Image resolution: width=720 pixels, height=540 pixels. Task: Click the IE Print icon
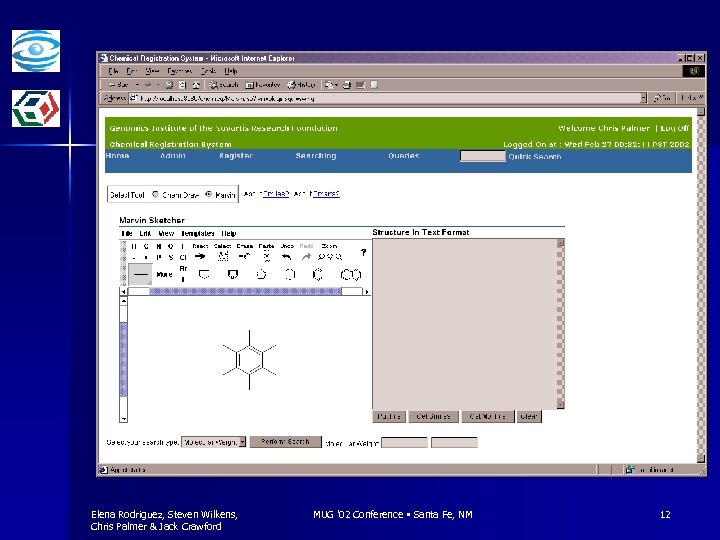click(347, 85)
